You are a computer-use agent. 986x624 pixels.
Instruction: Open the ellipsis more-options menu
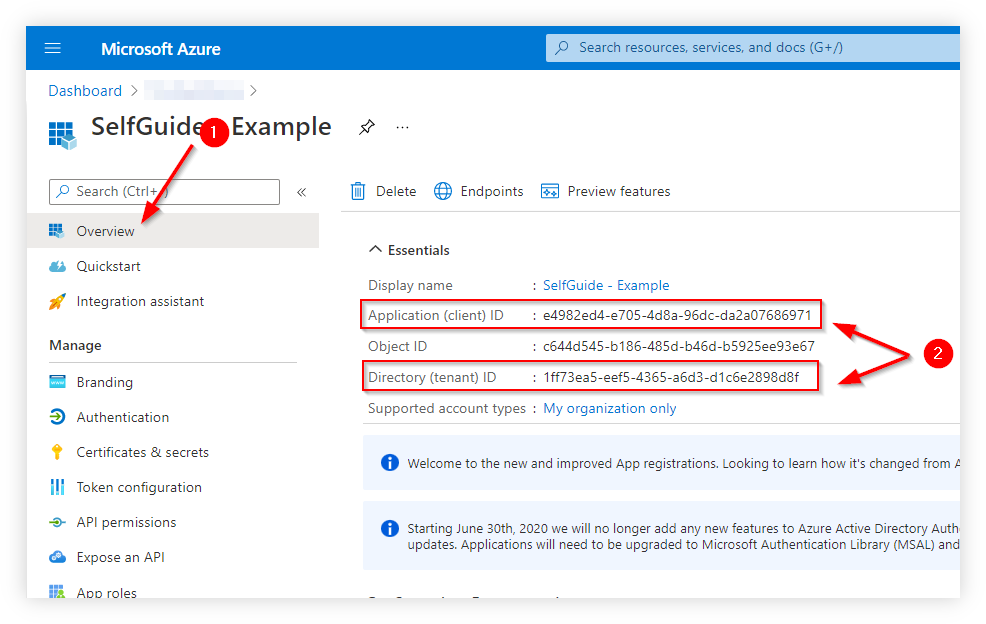click(x=402, y=128)
